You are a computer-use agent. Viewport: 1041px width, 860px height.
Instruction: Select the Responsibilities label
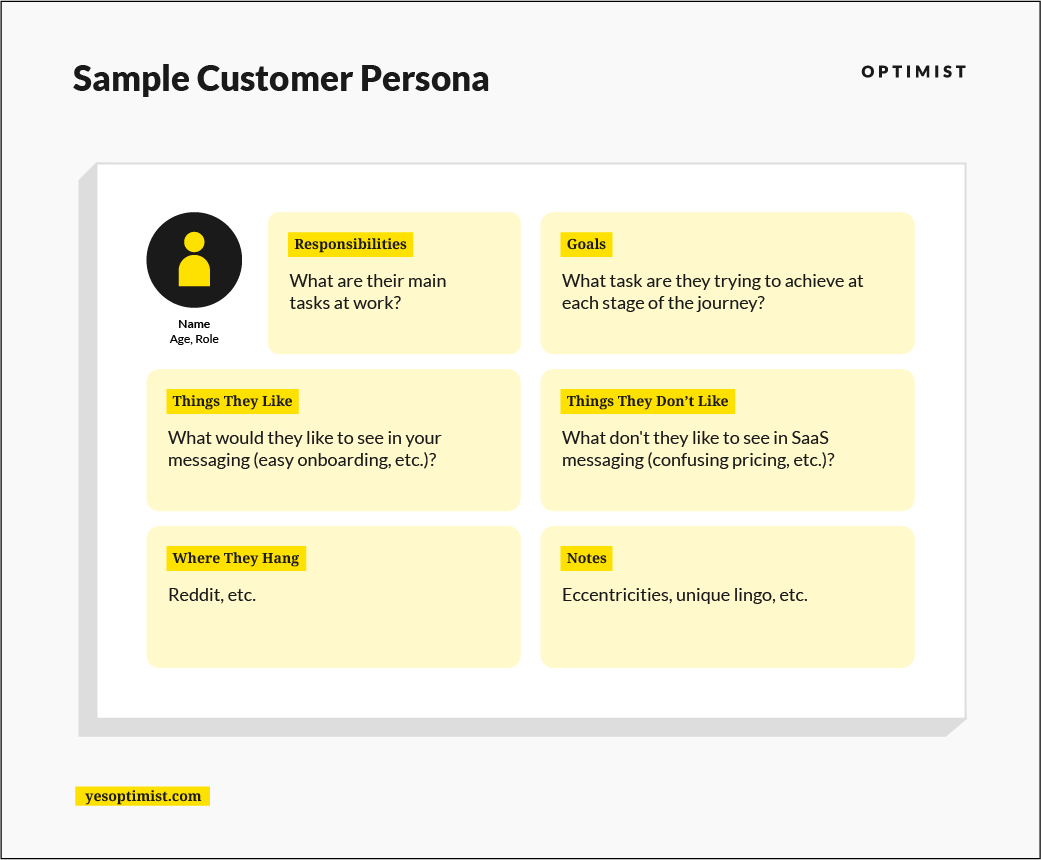(351, 244)
